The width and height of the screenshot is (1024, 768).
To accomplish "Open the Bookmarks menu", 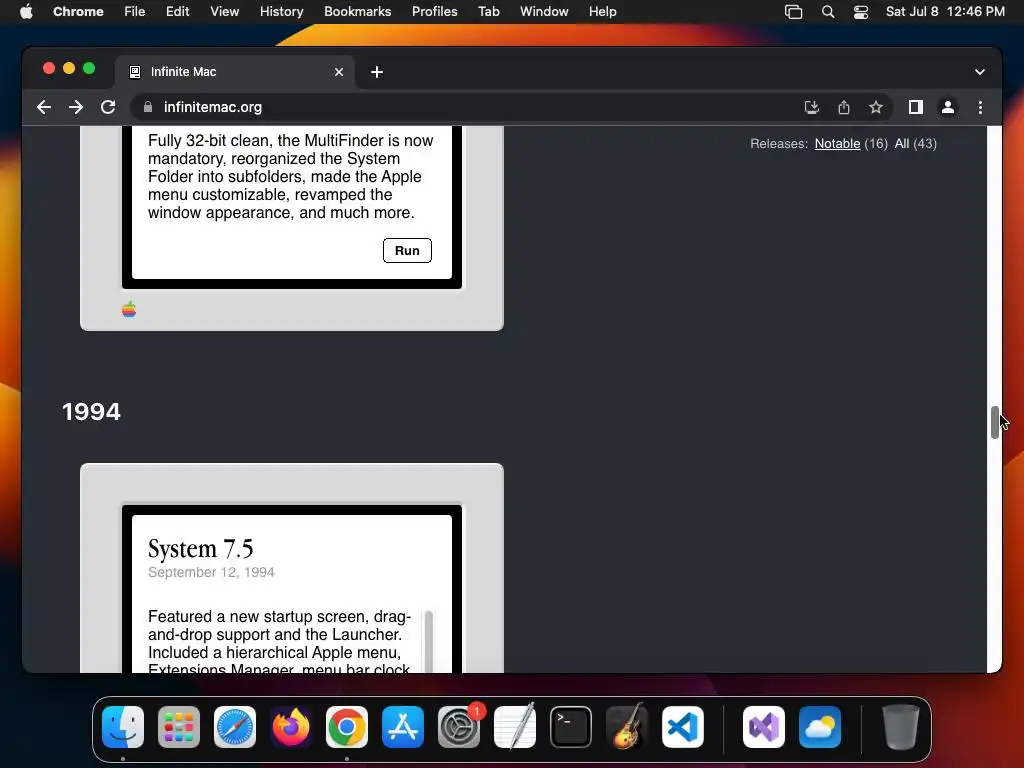I will click(357, 12).
